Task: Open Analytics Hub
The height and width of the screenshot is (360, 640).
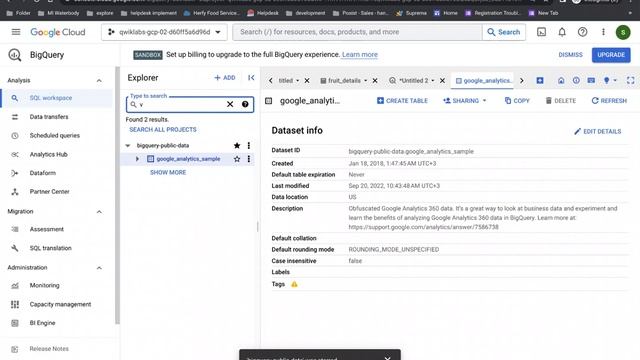Action: tap(49, 154)
